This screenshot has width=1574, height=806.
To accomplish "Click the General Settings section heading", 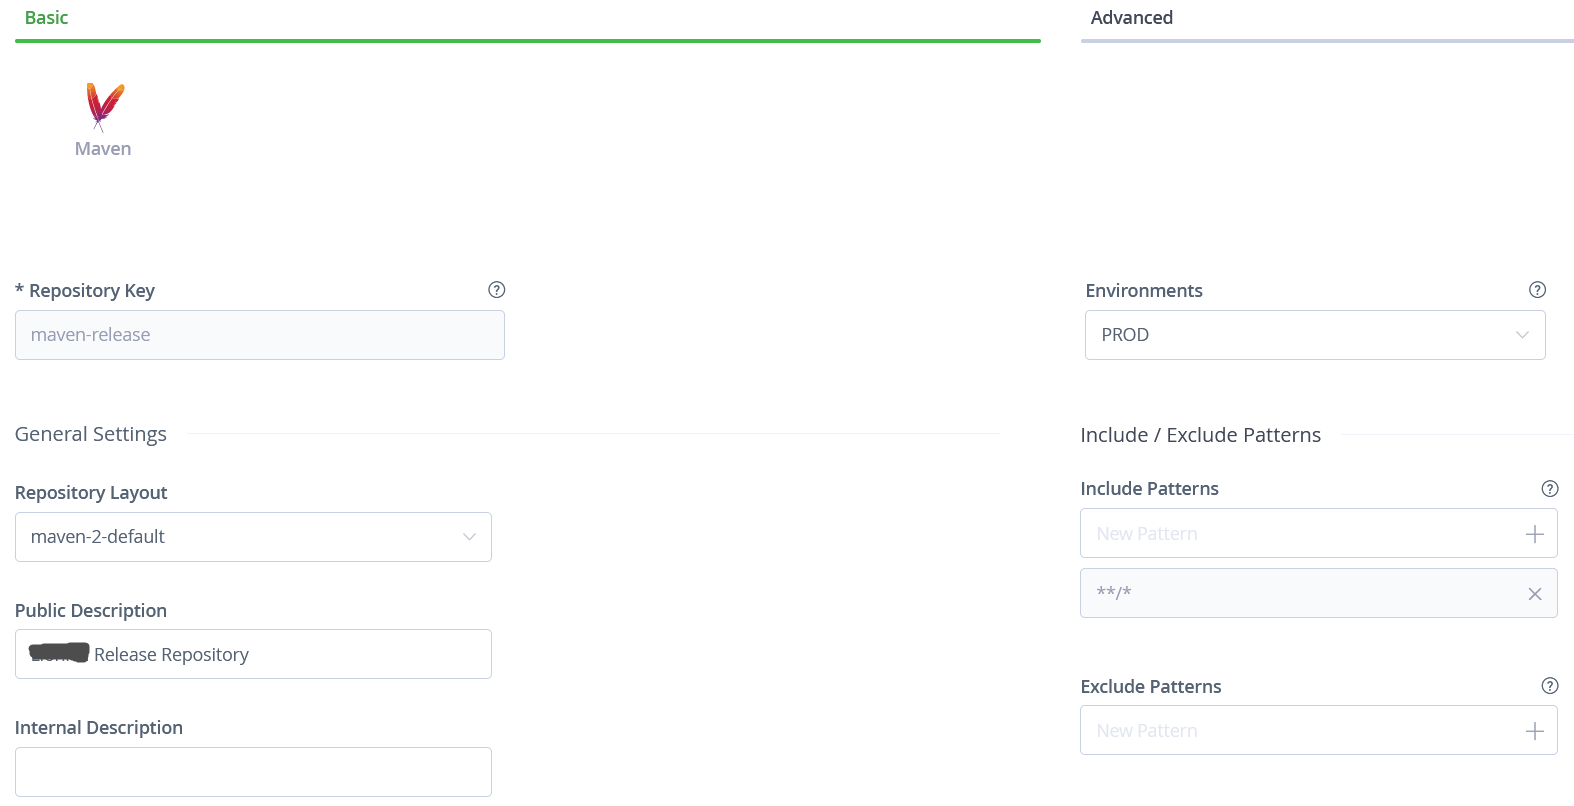I will click(x=91, y=434).
